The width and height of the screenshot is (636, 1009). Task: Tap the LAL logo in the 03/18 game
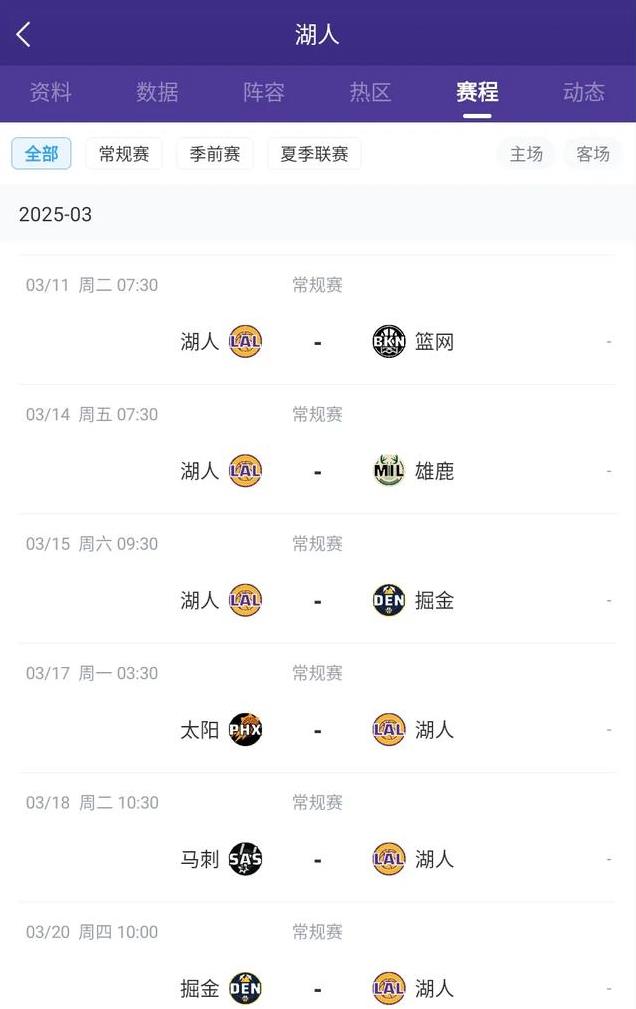[389, 859]
